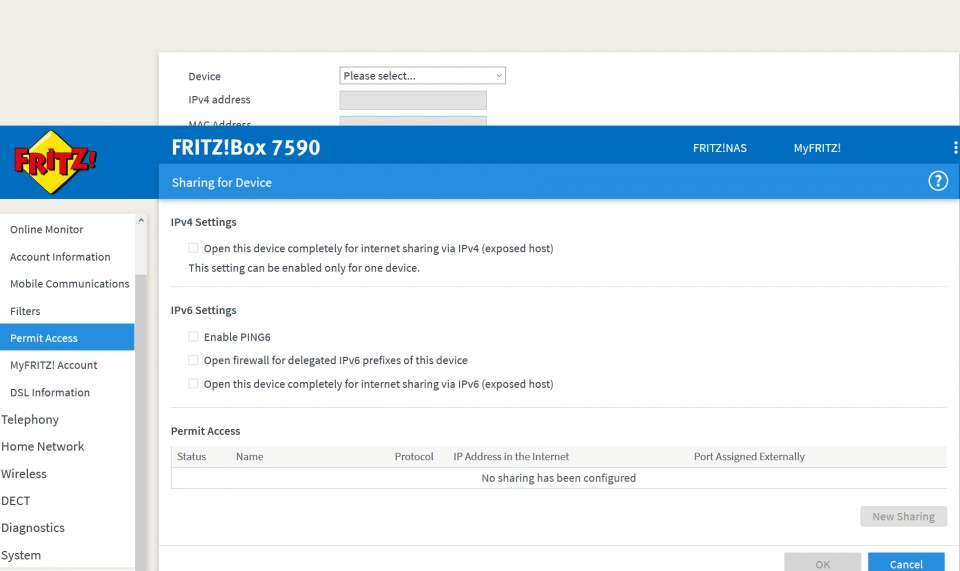Image resolution: width=960 pixels, height=571 pixels.
Task: Expand the Home Network section
Action: (x=42, y=446)
